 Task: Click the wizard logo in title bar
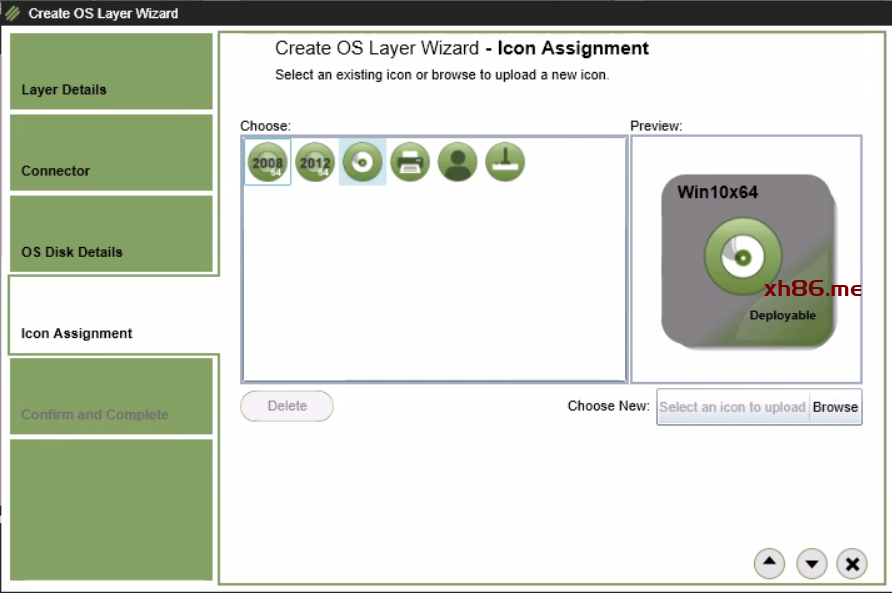(x=13, y=13)
